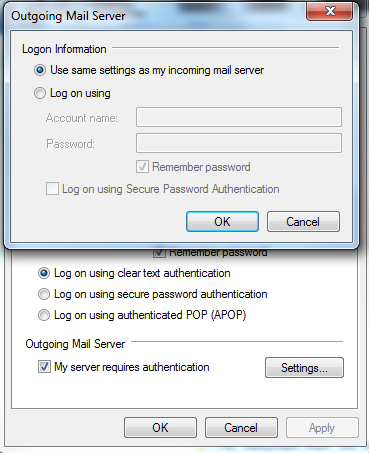Uncheck My server requires authentication
Viewport: 369px width, 453px height.
click(44, 367)
